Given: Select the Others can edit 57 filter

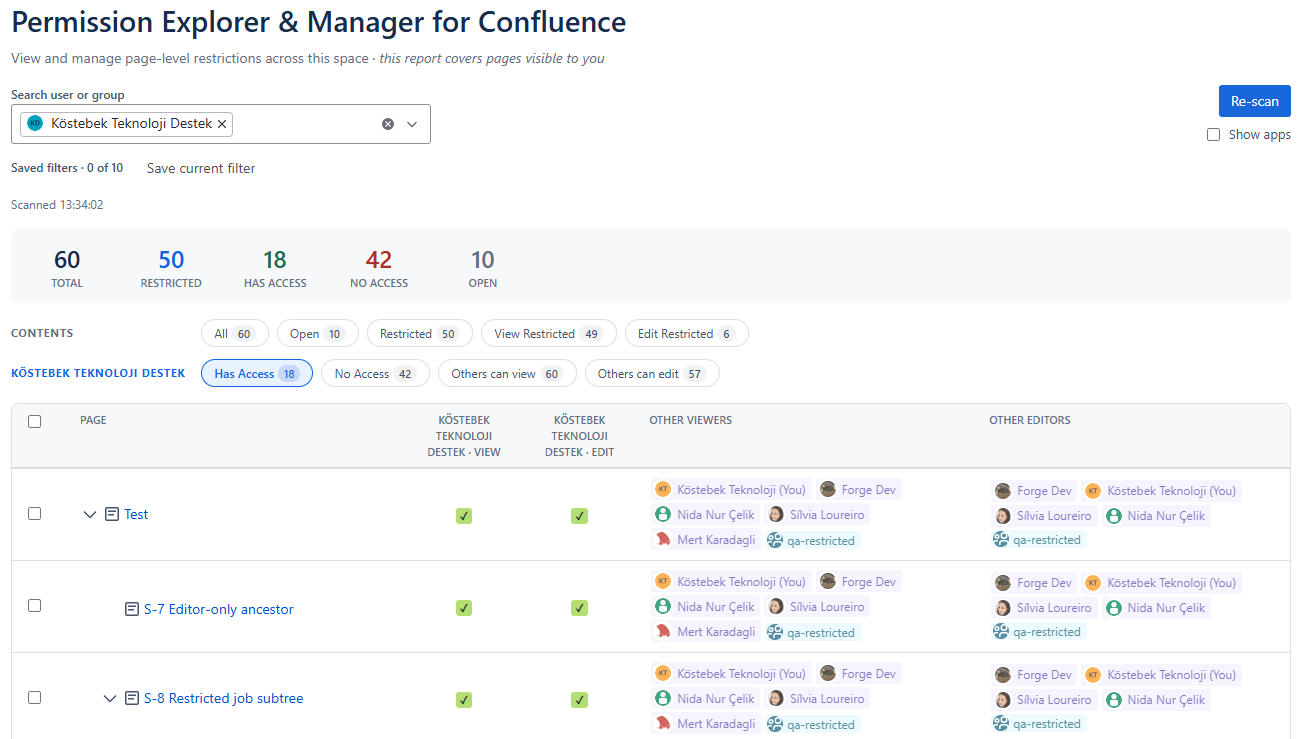Looking at the screenshot, I should pos(652,374).
